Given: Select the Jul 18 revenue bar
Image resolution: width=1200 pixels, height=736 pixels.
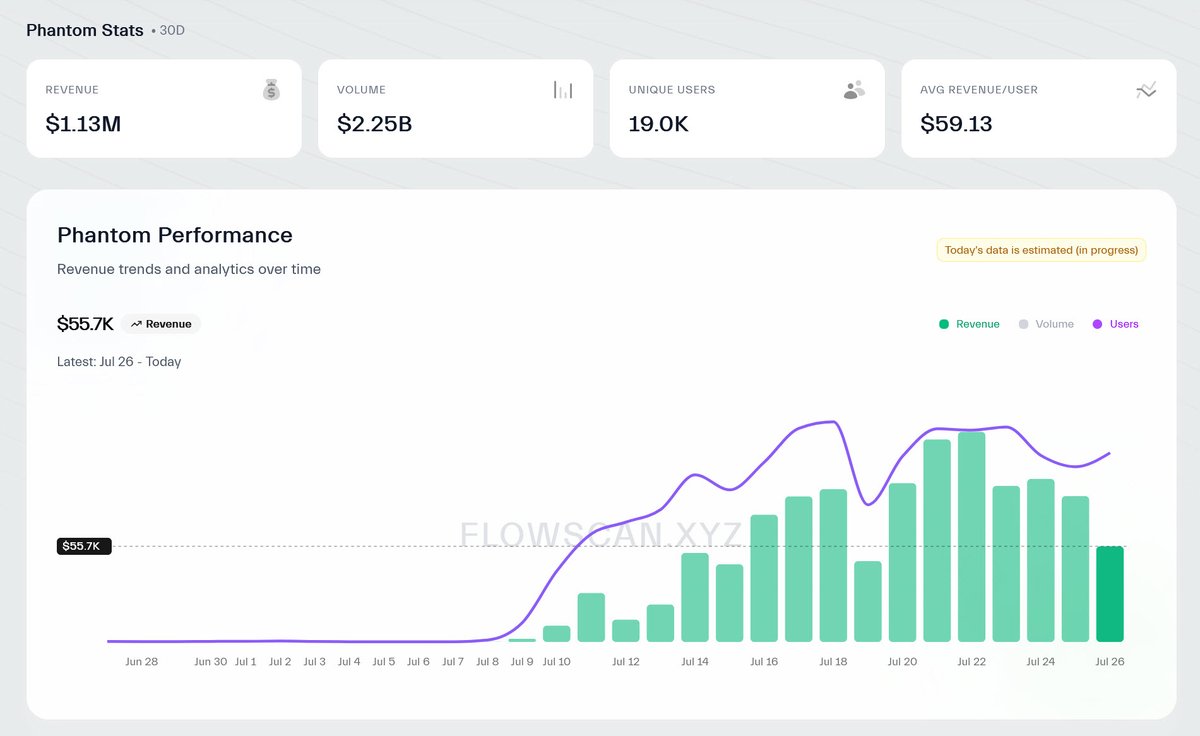Looking at the screenshot, I should (x=833, y=565).
